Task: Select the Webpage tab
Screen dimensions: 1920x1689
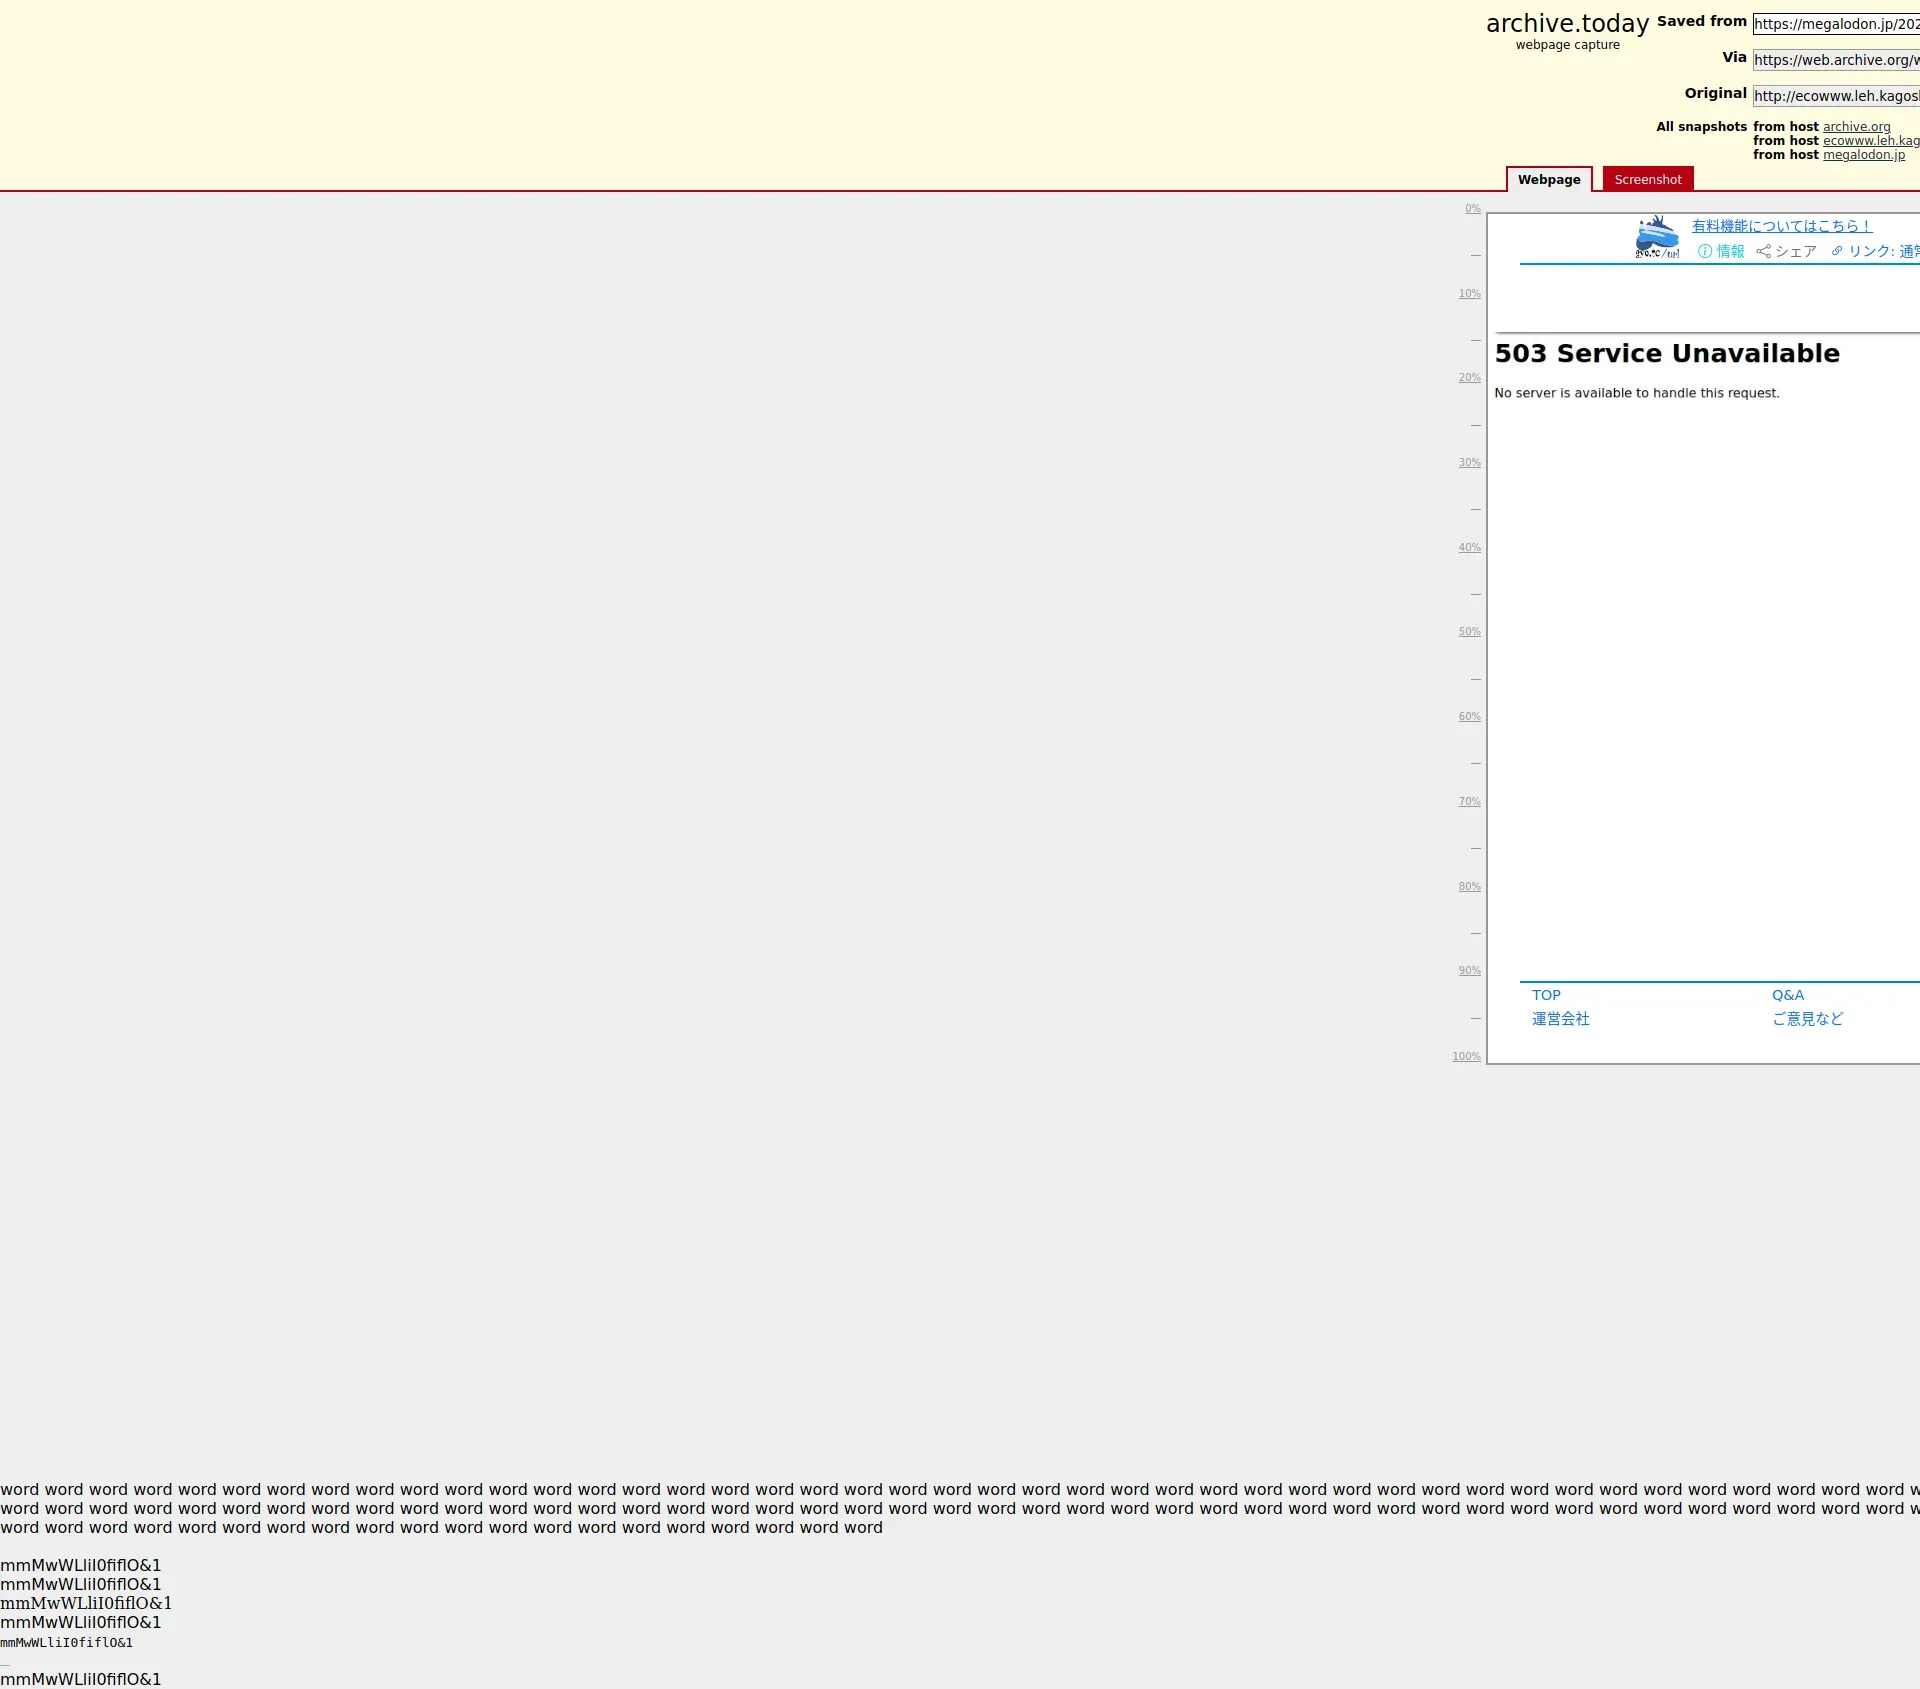Action: (1548, 179)
